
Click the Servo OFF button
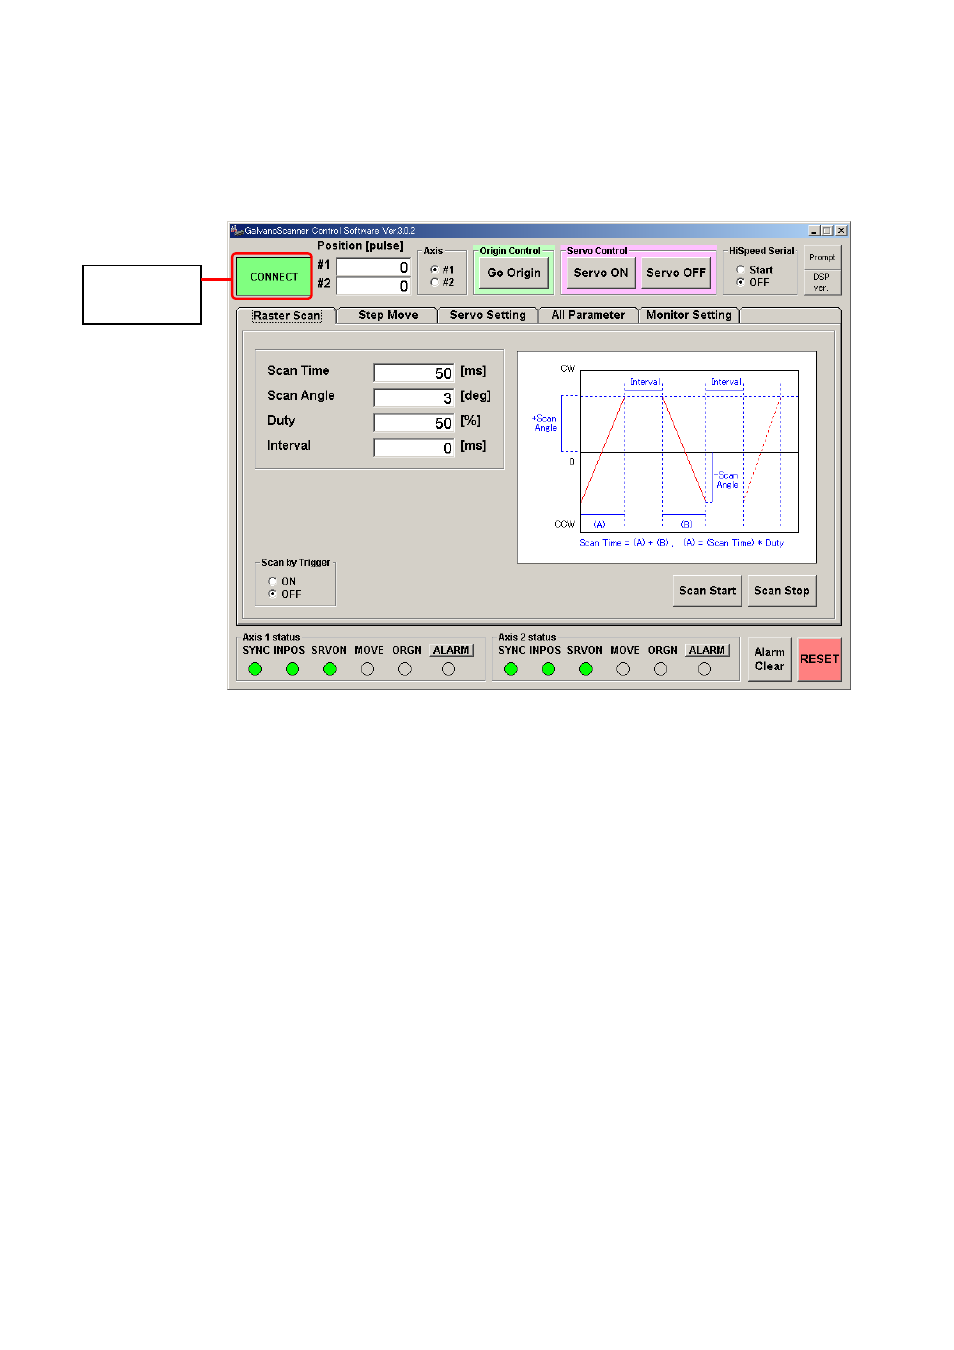pyautogui.click(x=676, y=273)
